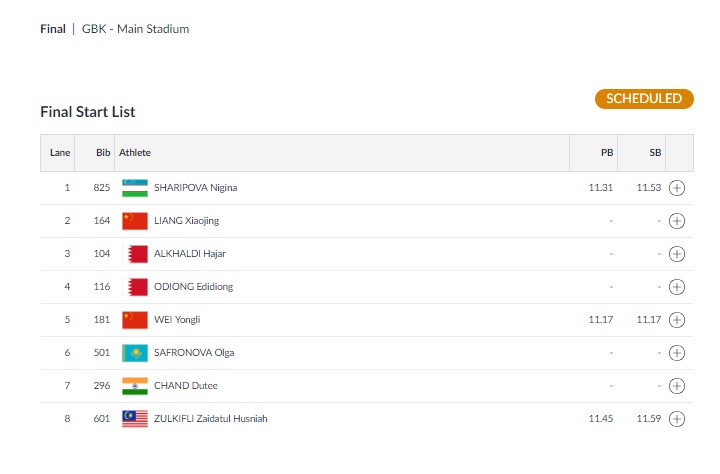
Task: Click the Kazakhstan flag beside SAFRONOVA
Action: [135, 353]
